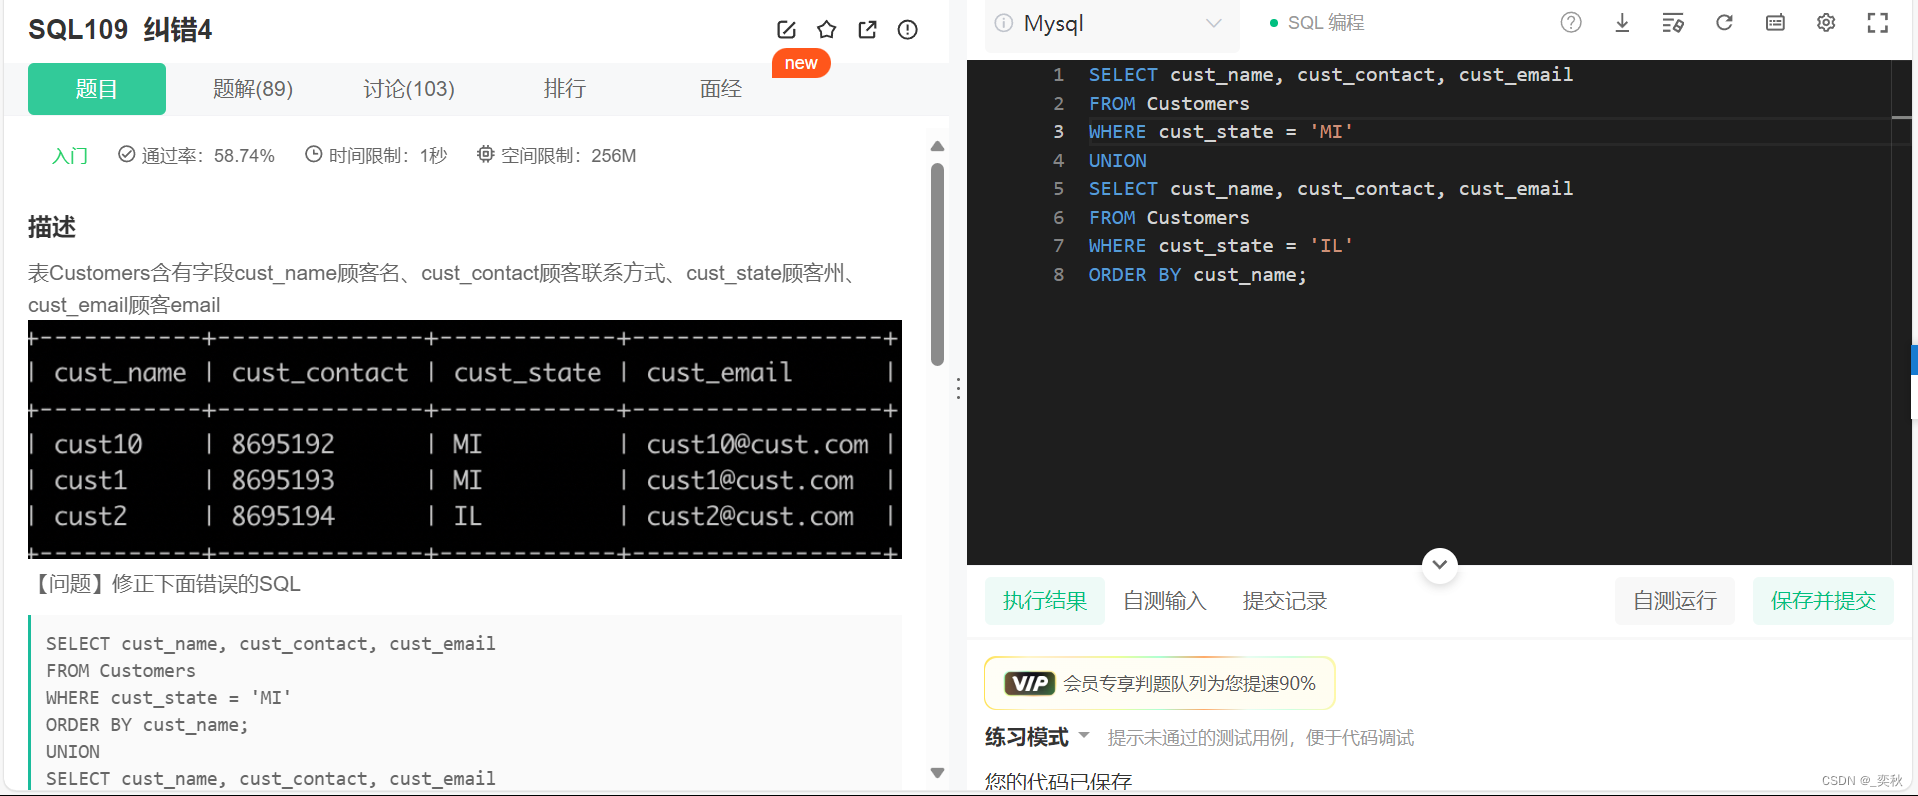Click the SQL109 纠错4 title
The height and width of the screenshot is (796, 1918).
click(x=120, y=30)
